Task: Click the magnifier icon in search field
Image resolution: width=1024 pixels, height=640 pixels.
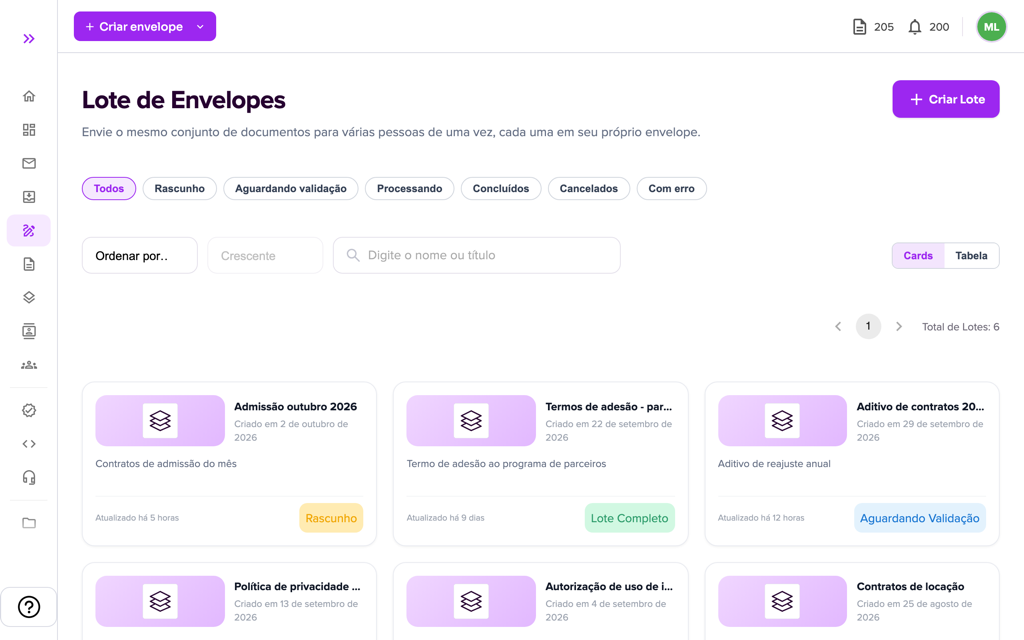Action: (353, 255)
